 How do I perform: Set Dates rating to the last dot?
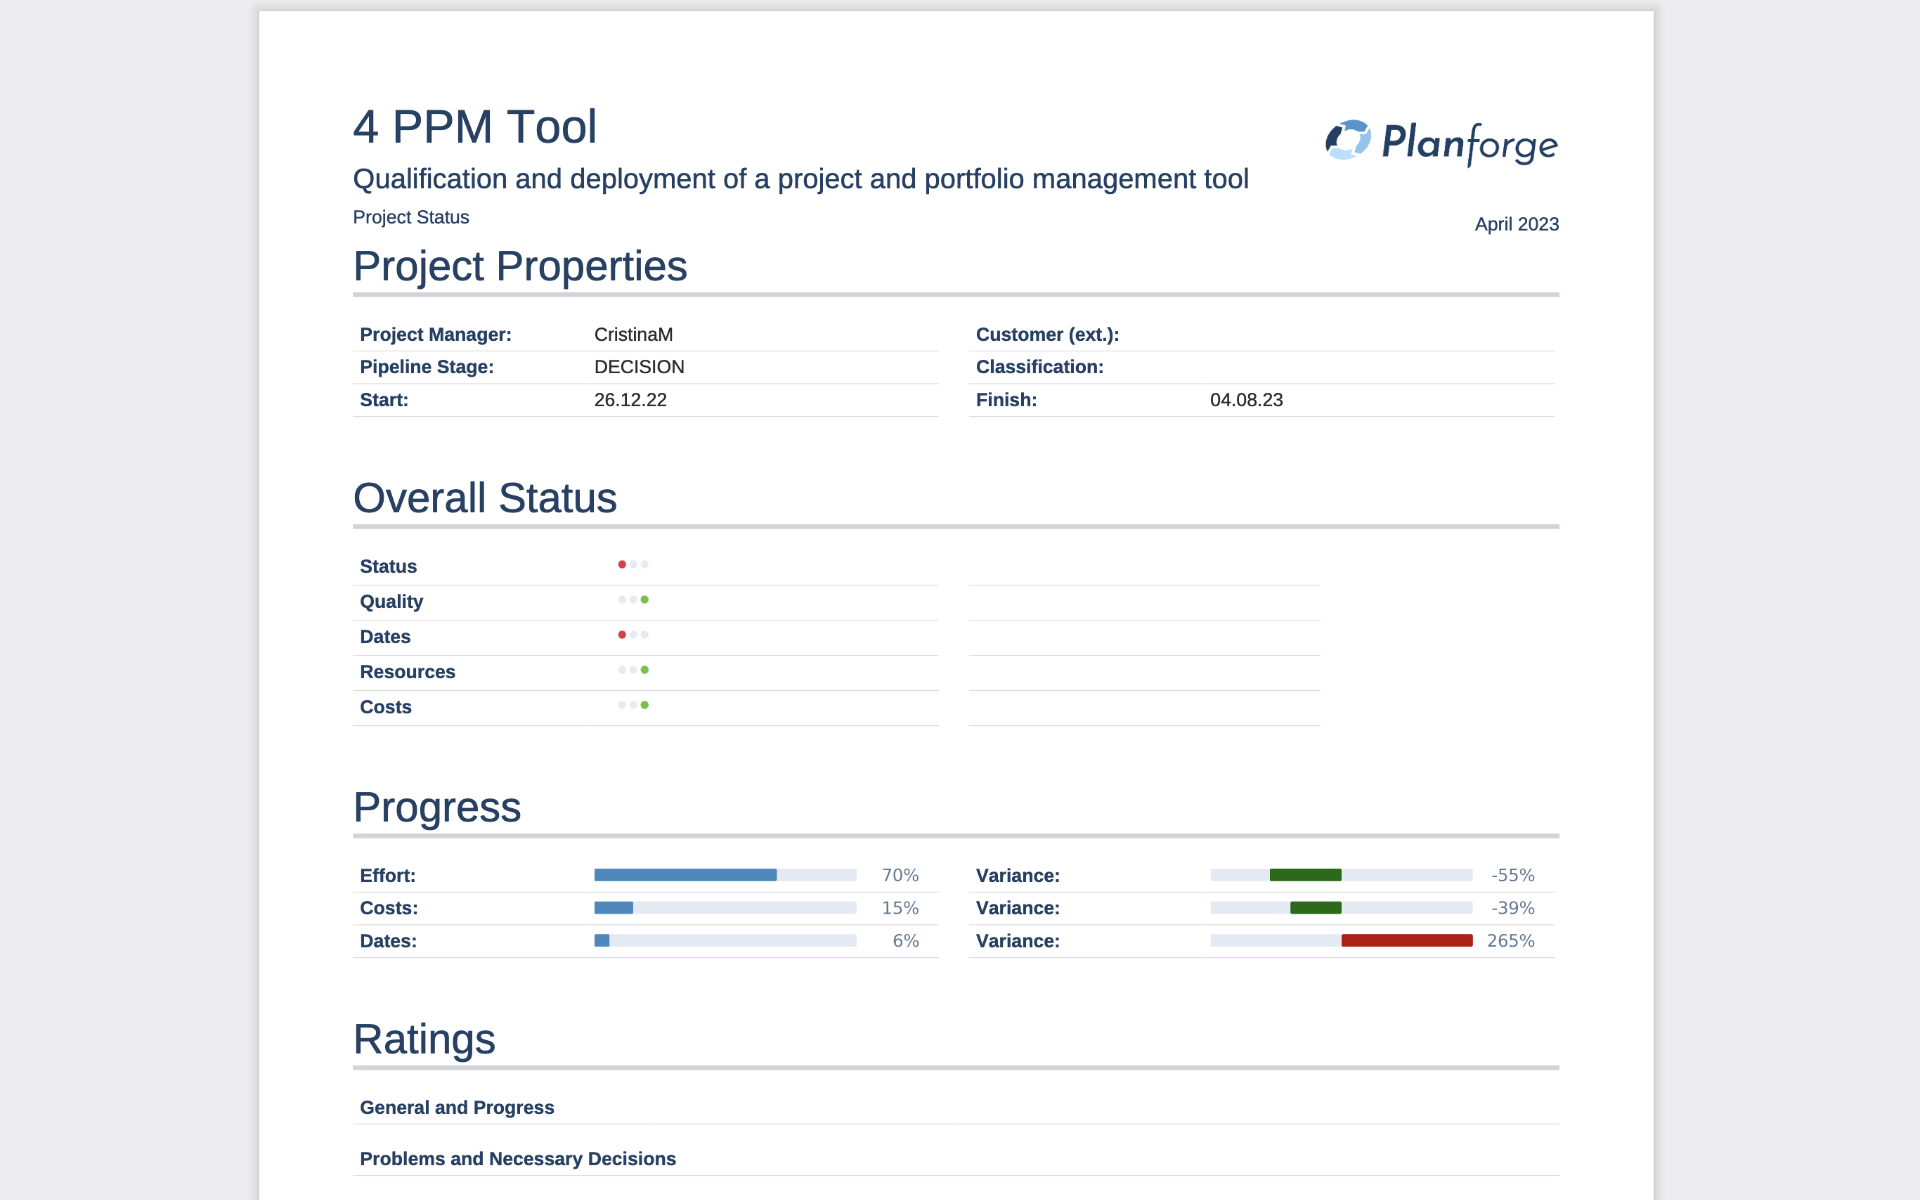point(645,633)
